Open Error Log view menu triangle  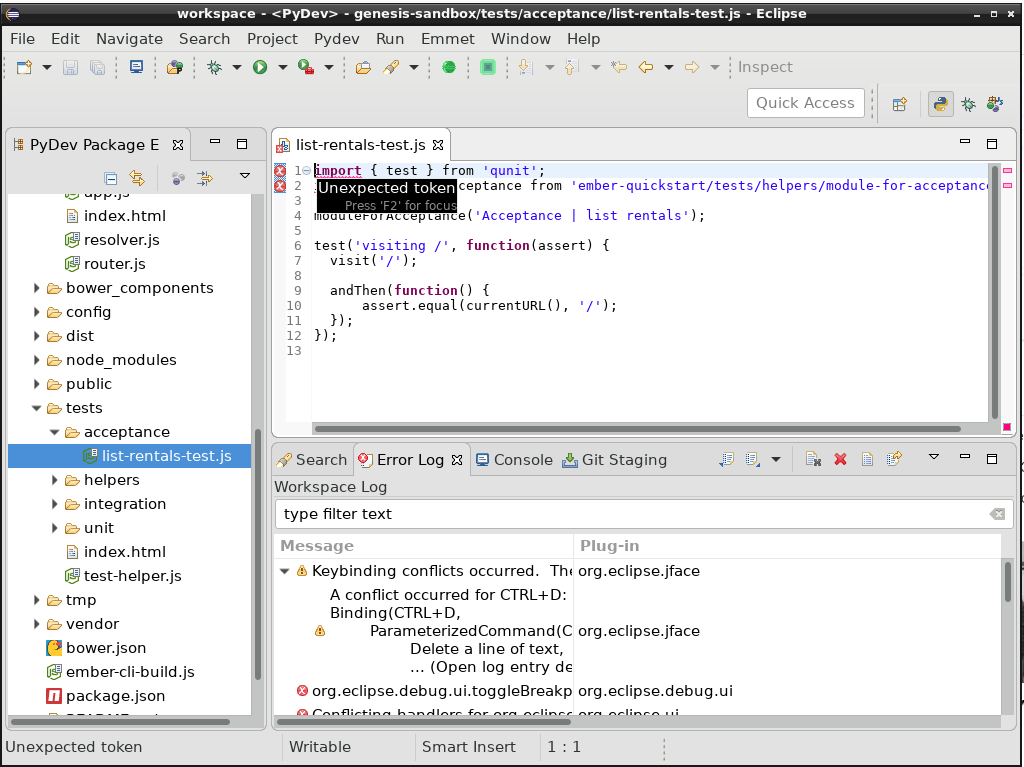click(934, 457)
